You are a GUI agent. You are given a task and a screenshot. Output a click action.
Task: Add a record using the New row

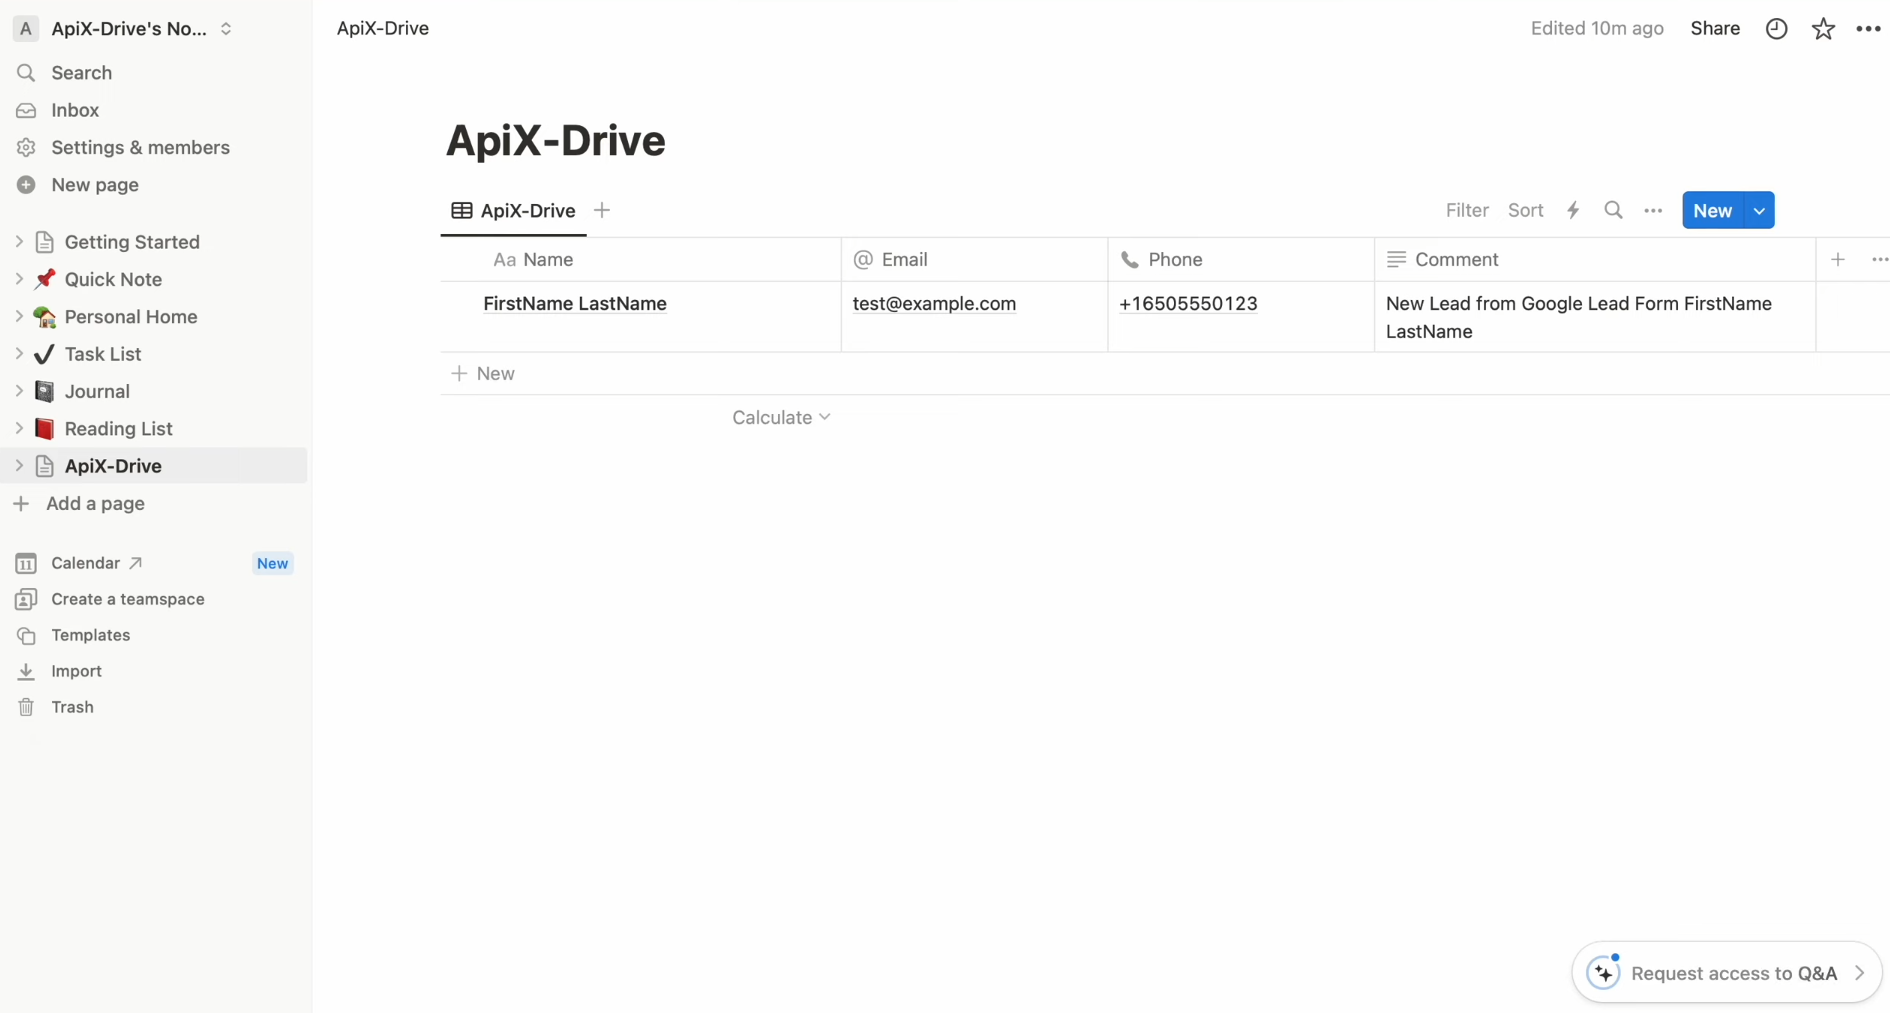[485, 373]
